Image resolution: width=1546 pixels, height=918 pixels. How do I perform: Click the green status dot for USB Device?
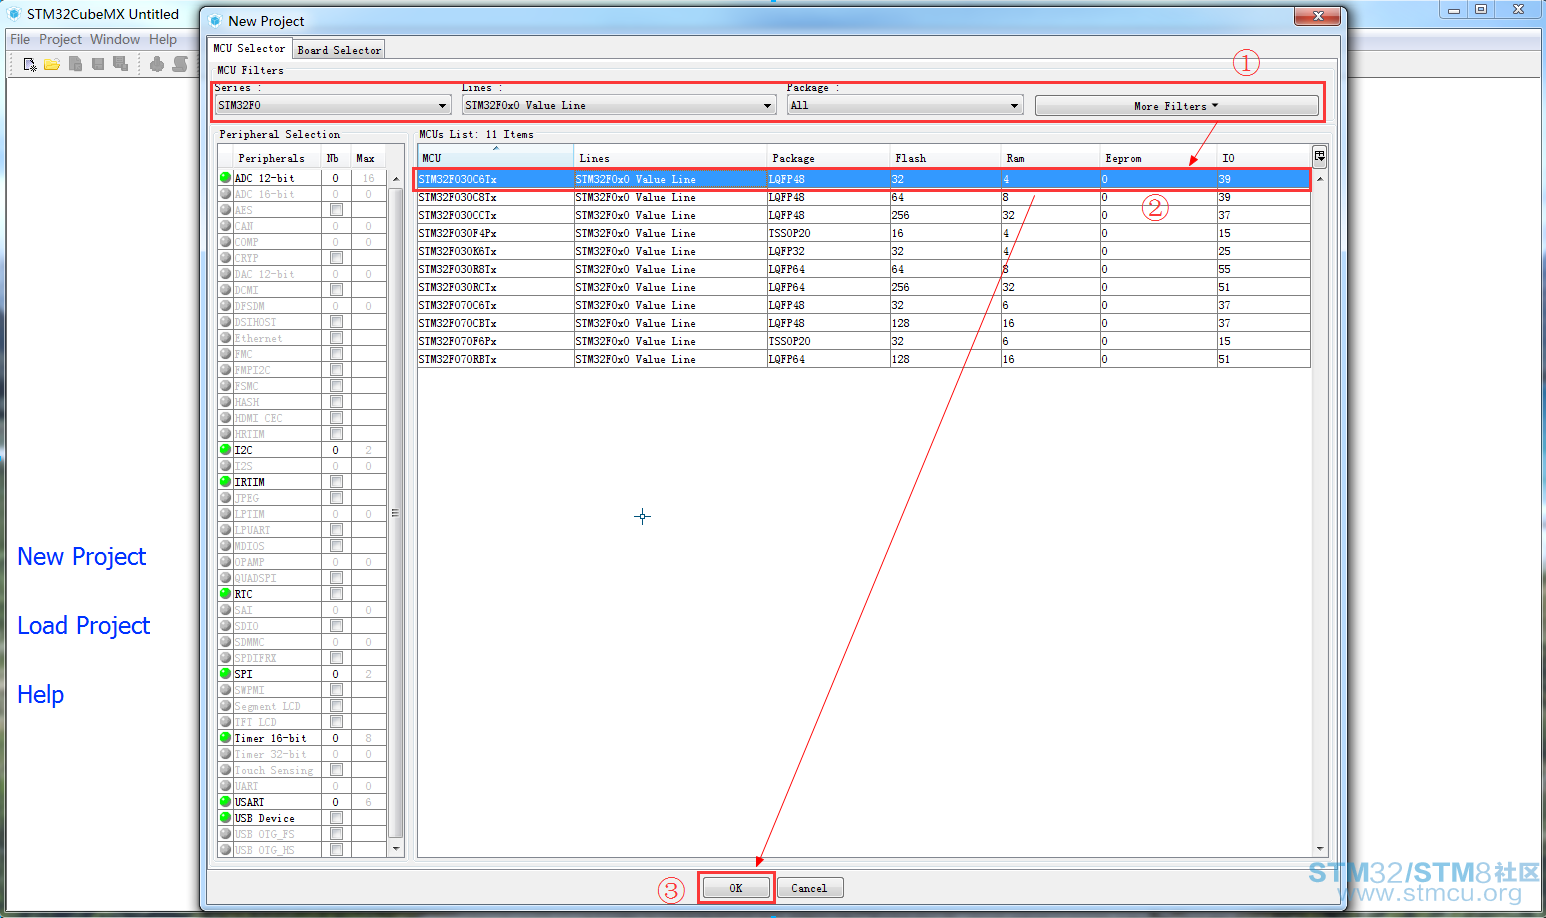pyautogui.click(x=225, y=817)
